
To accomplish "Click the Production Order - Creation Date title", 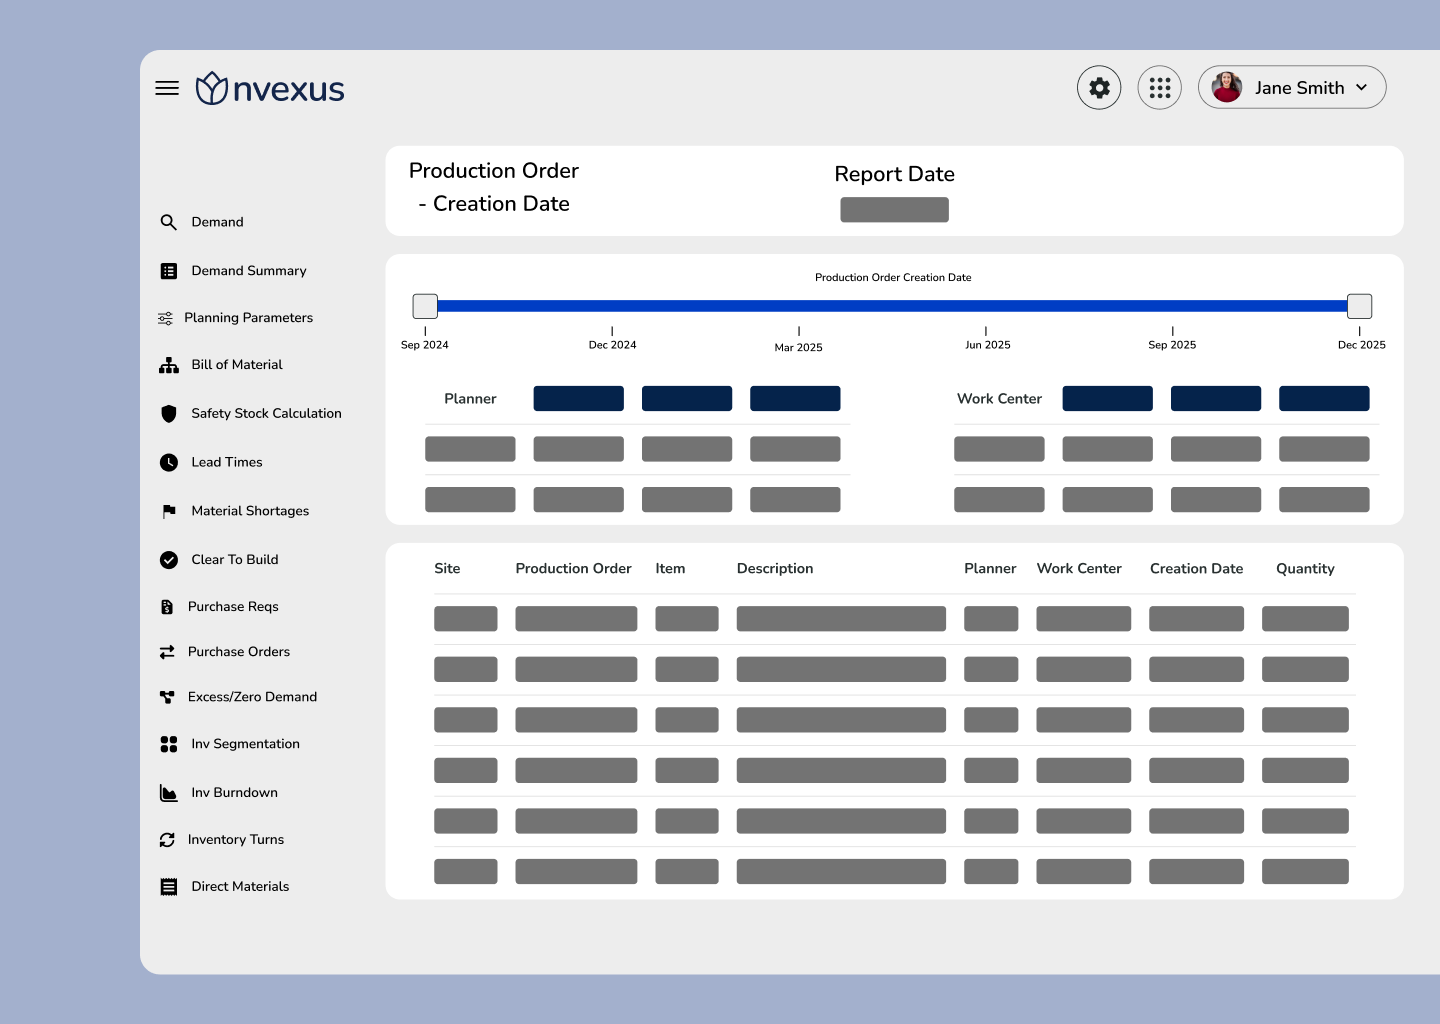I will [494, 187].
